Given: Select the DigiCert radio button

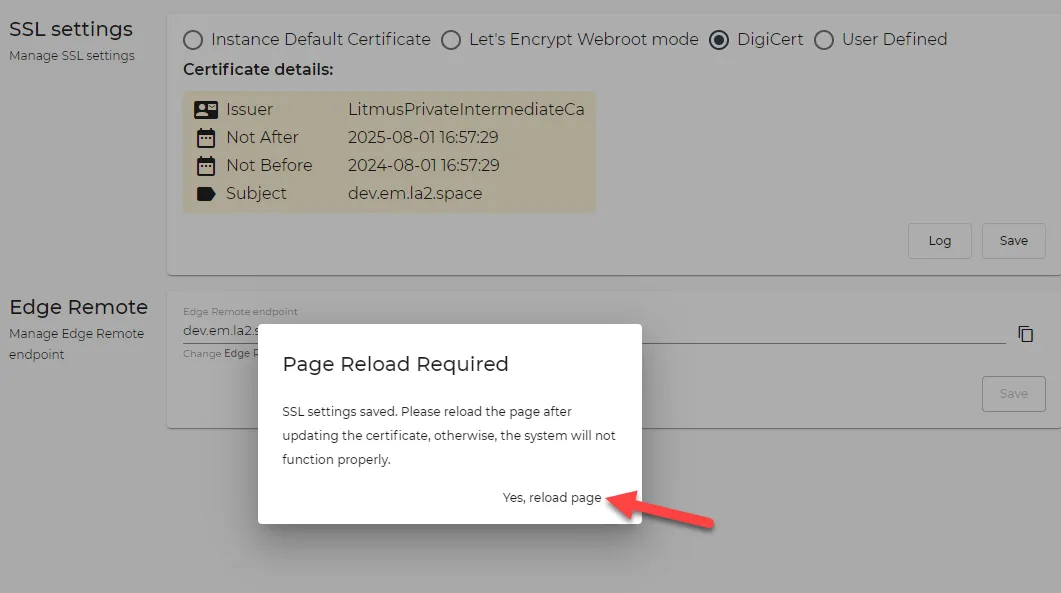Looking at the screenshot, I should pyautogui.click(x=719, y=40).
